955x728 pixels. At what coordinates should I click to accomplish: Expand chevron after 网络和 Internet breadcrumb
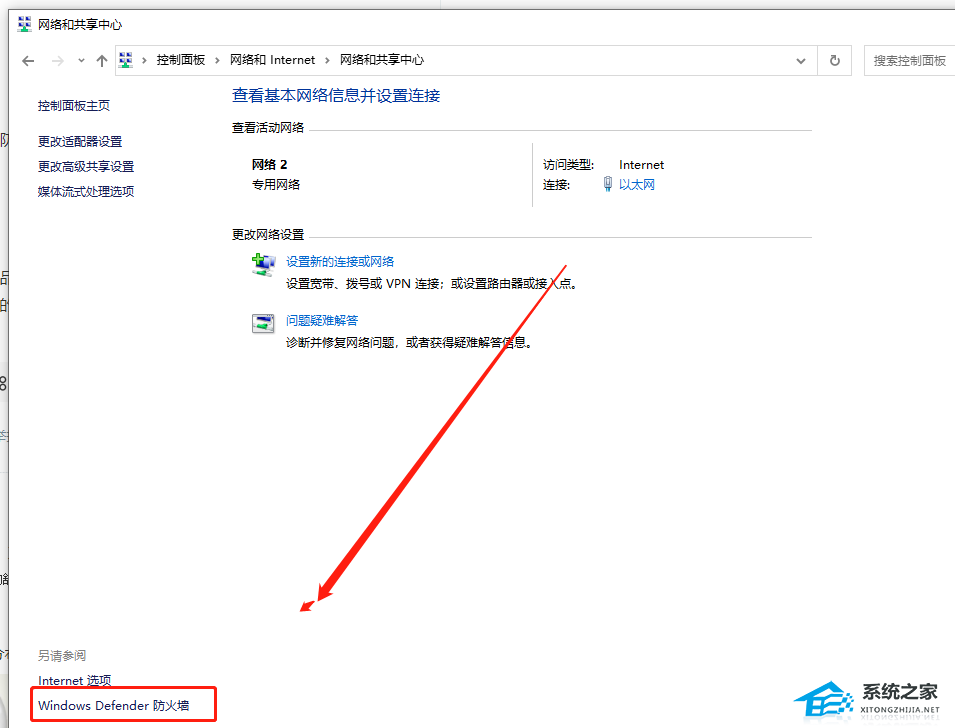pos(327,60)
